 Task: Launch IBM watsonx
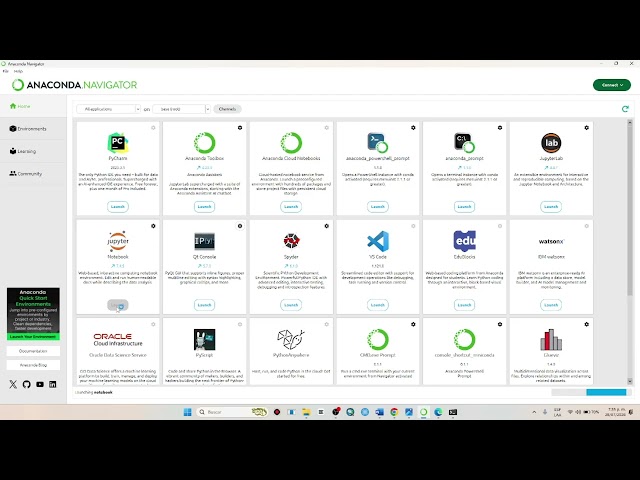pos(551,305)
